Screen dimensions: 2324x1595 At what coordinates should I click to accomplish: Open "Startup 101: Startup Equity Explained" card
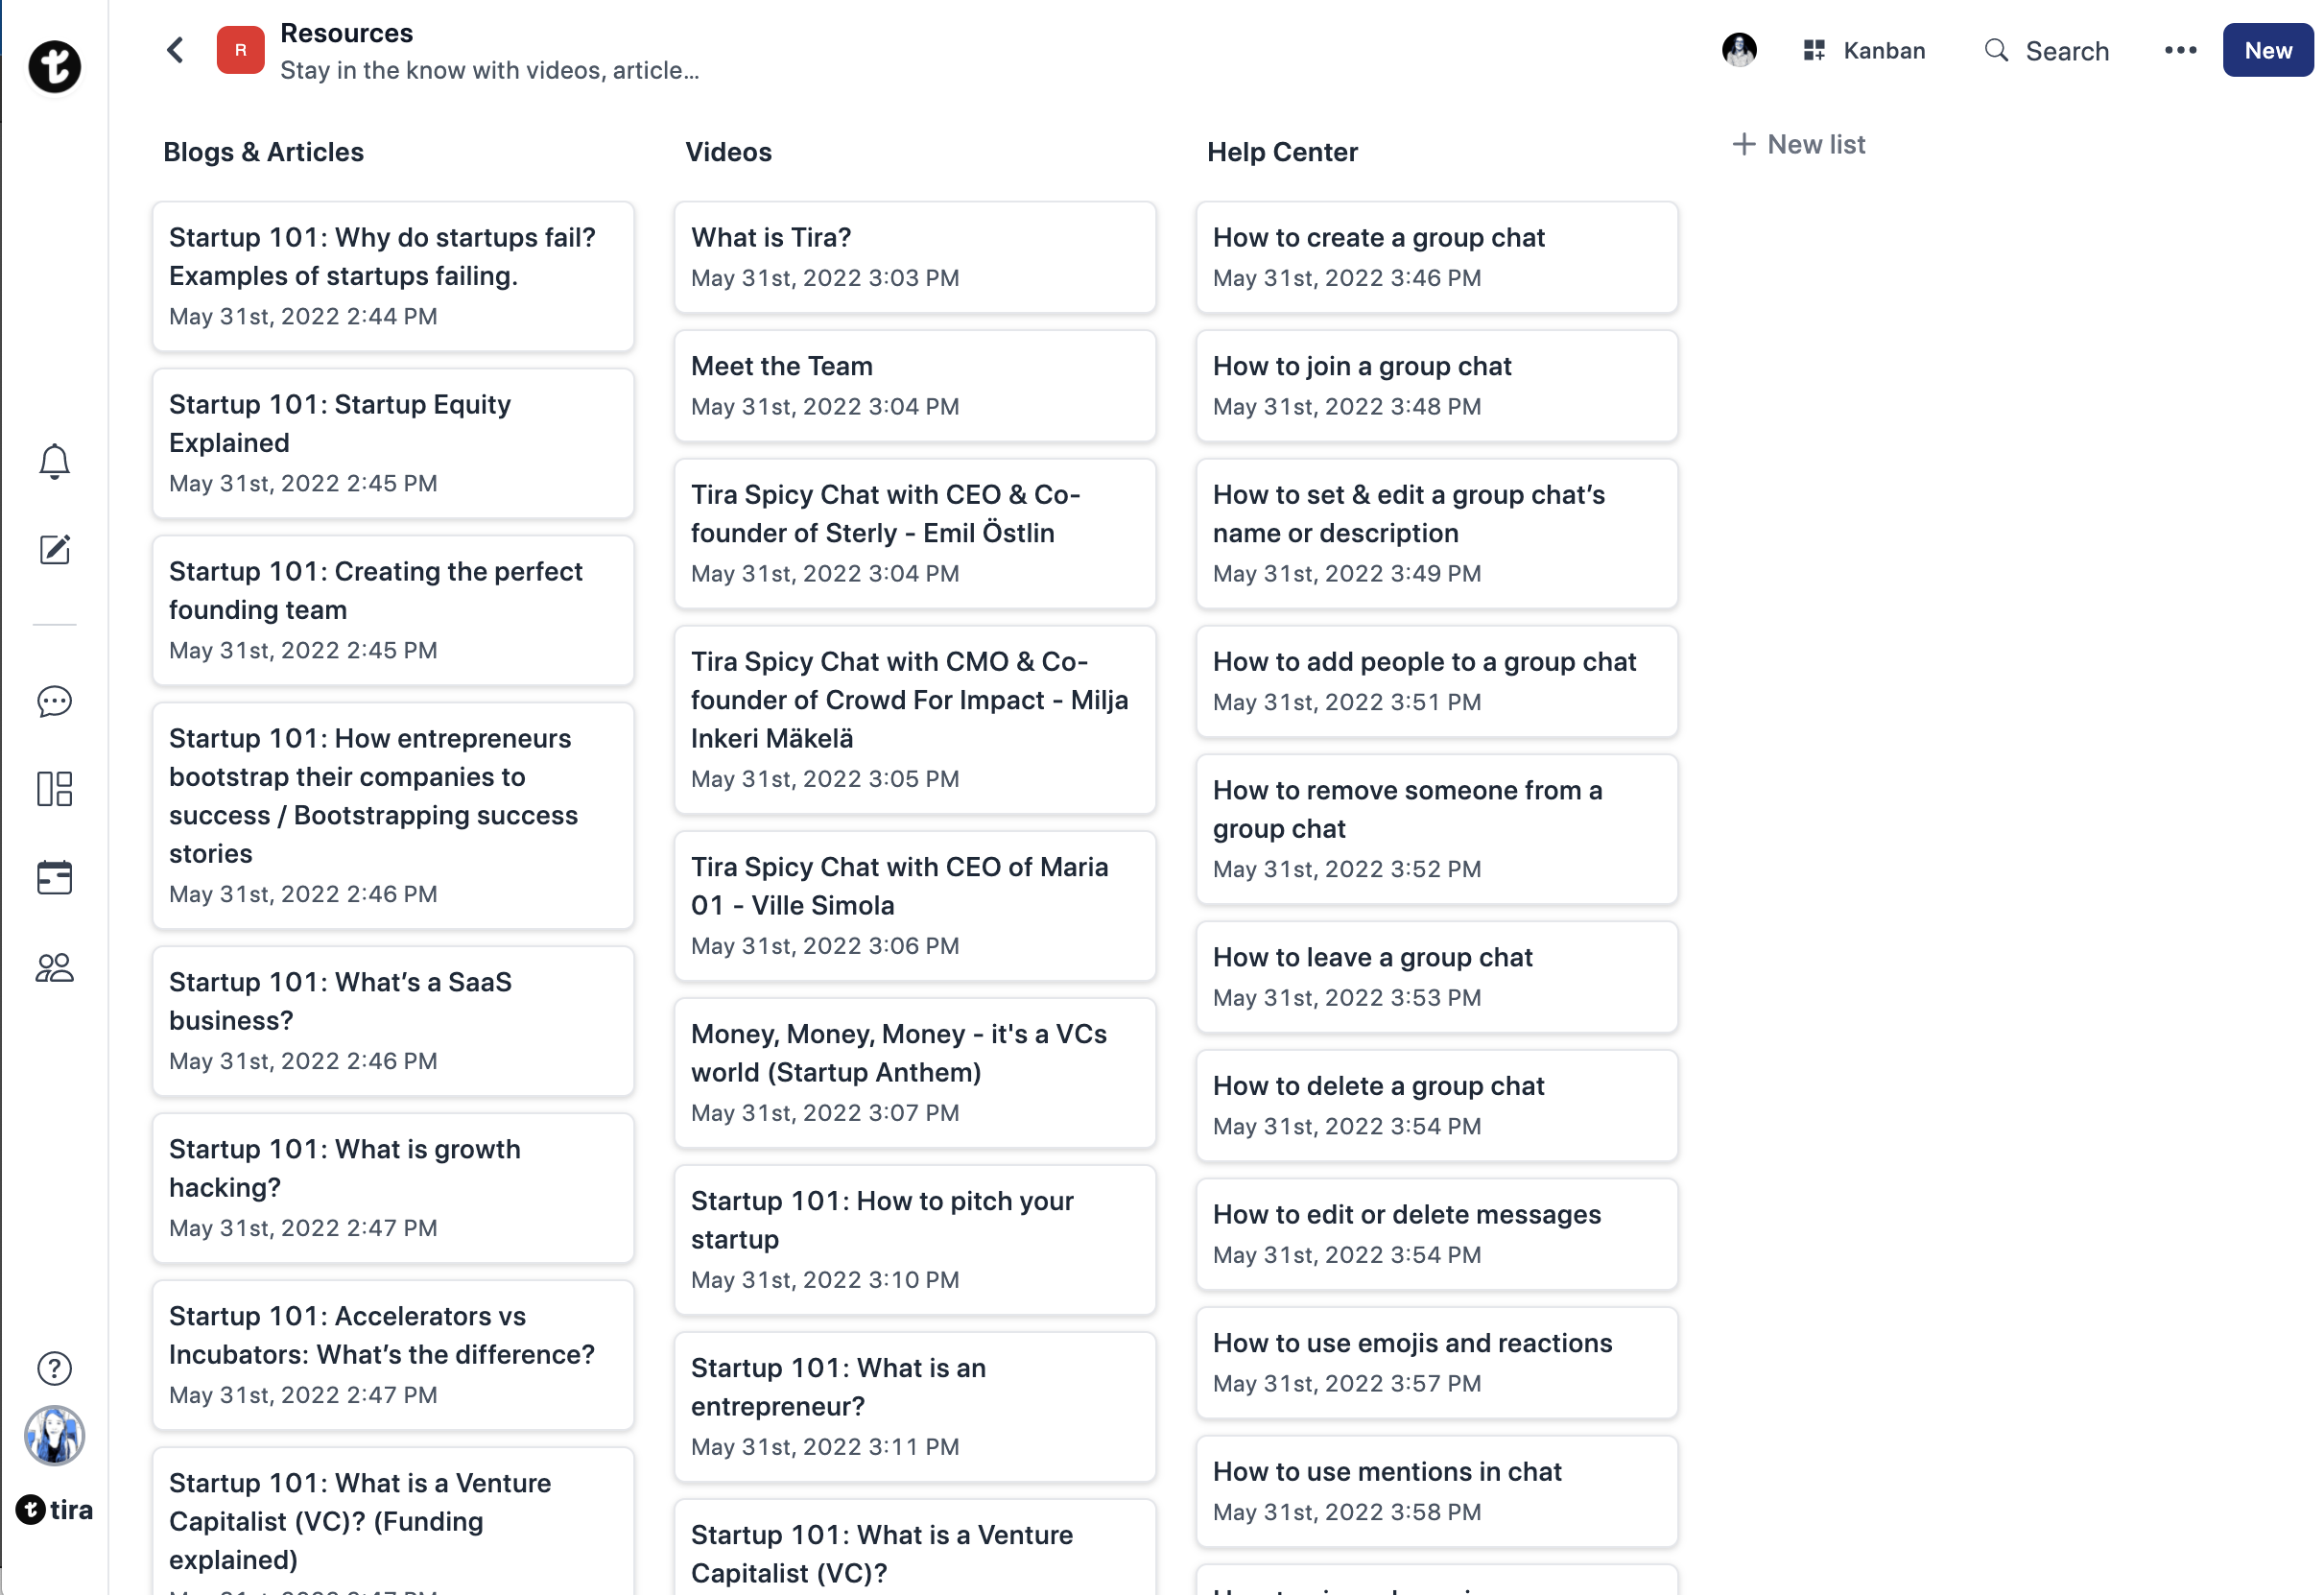[393, 443]
